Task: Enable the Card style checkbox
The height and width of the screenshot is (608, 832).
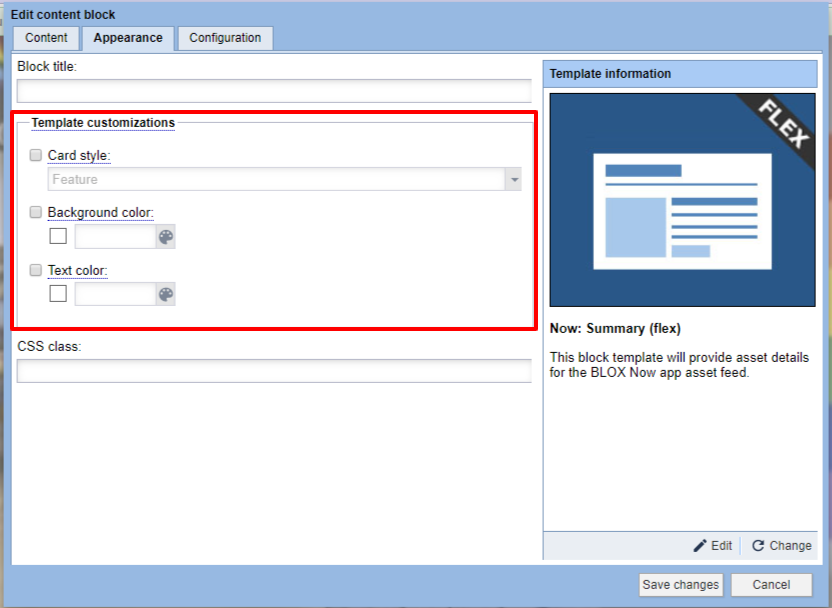Action: (36, 156)
